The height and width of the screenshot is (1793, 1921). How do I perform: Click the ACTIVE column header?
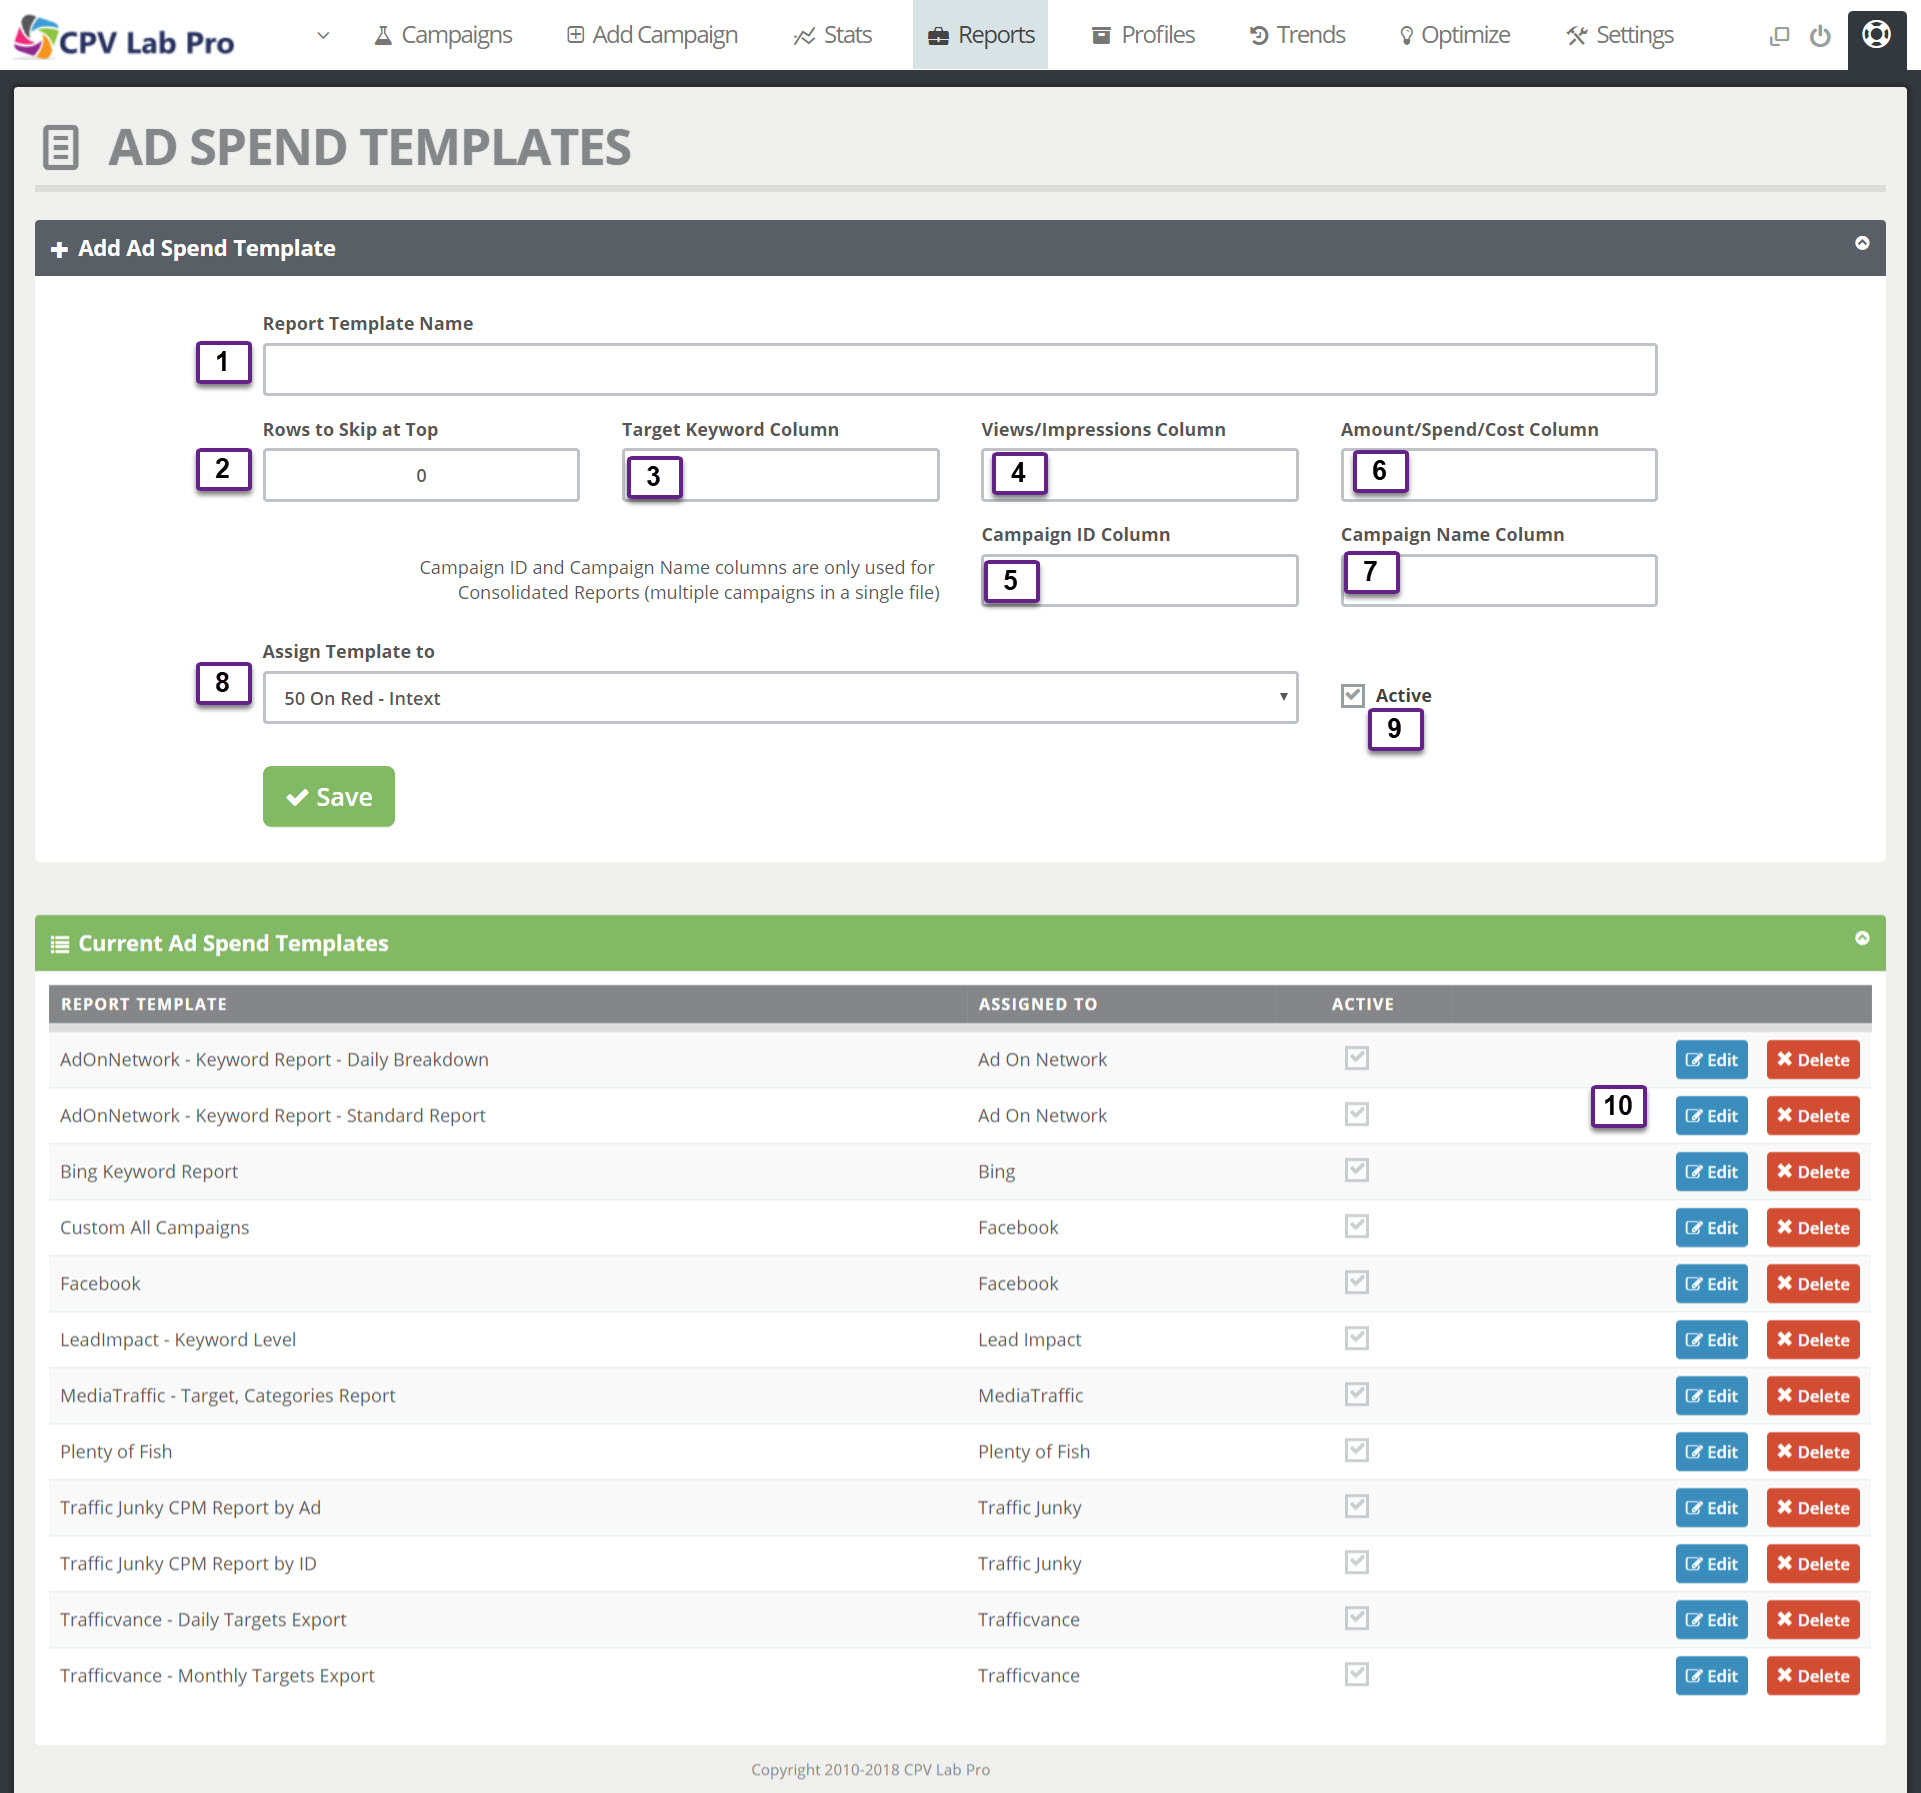tap(1362, 1004)
